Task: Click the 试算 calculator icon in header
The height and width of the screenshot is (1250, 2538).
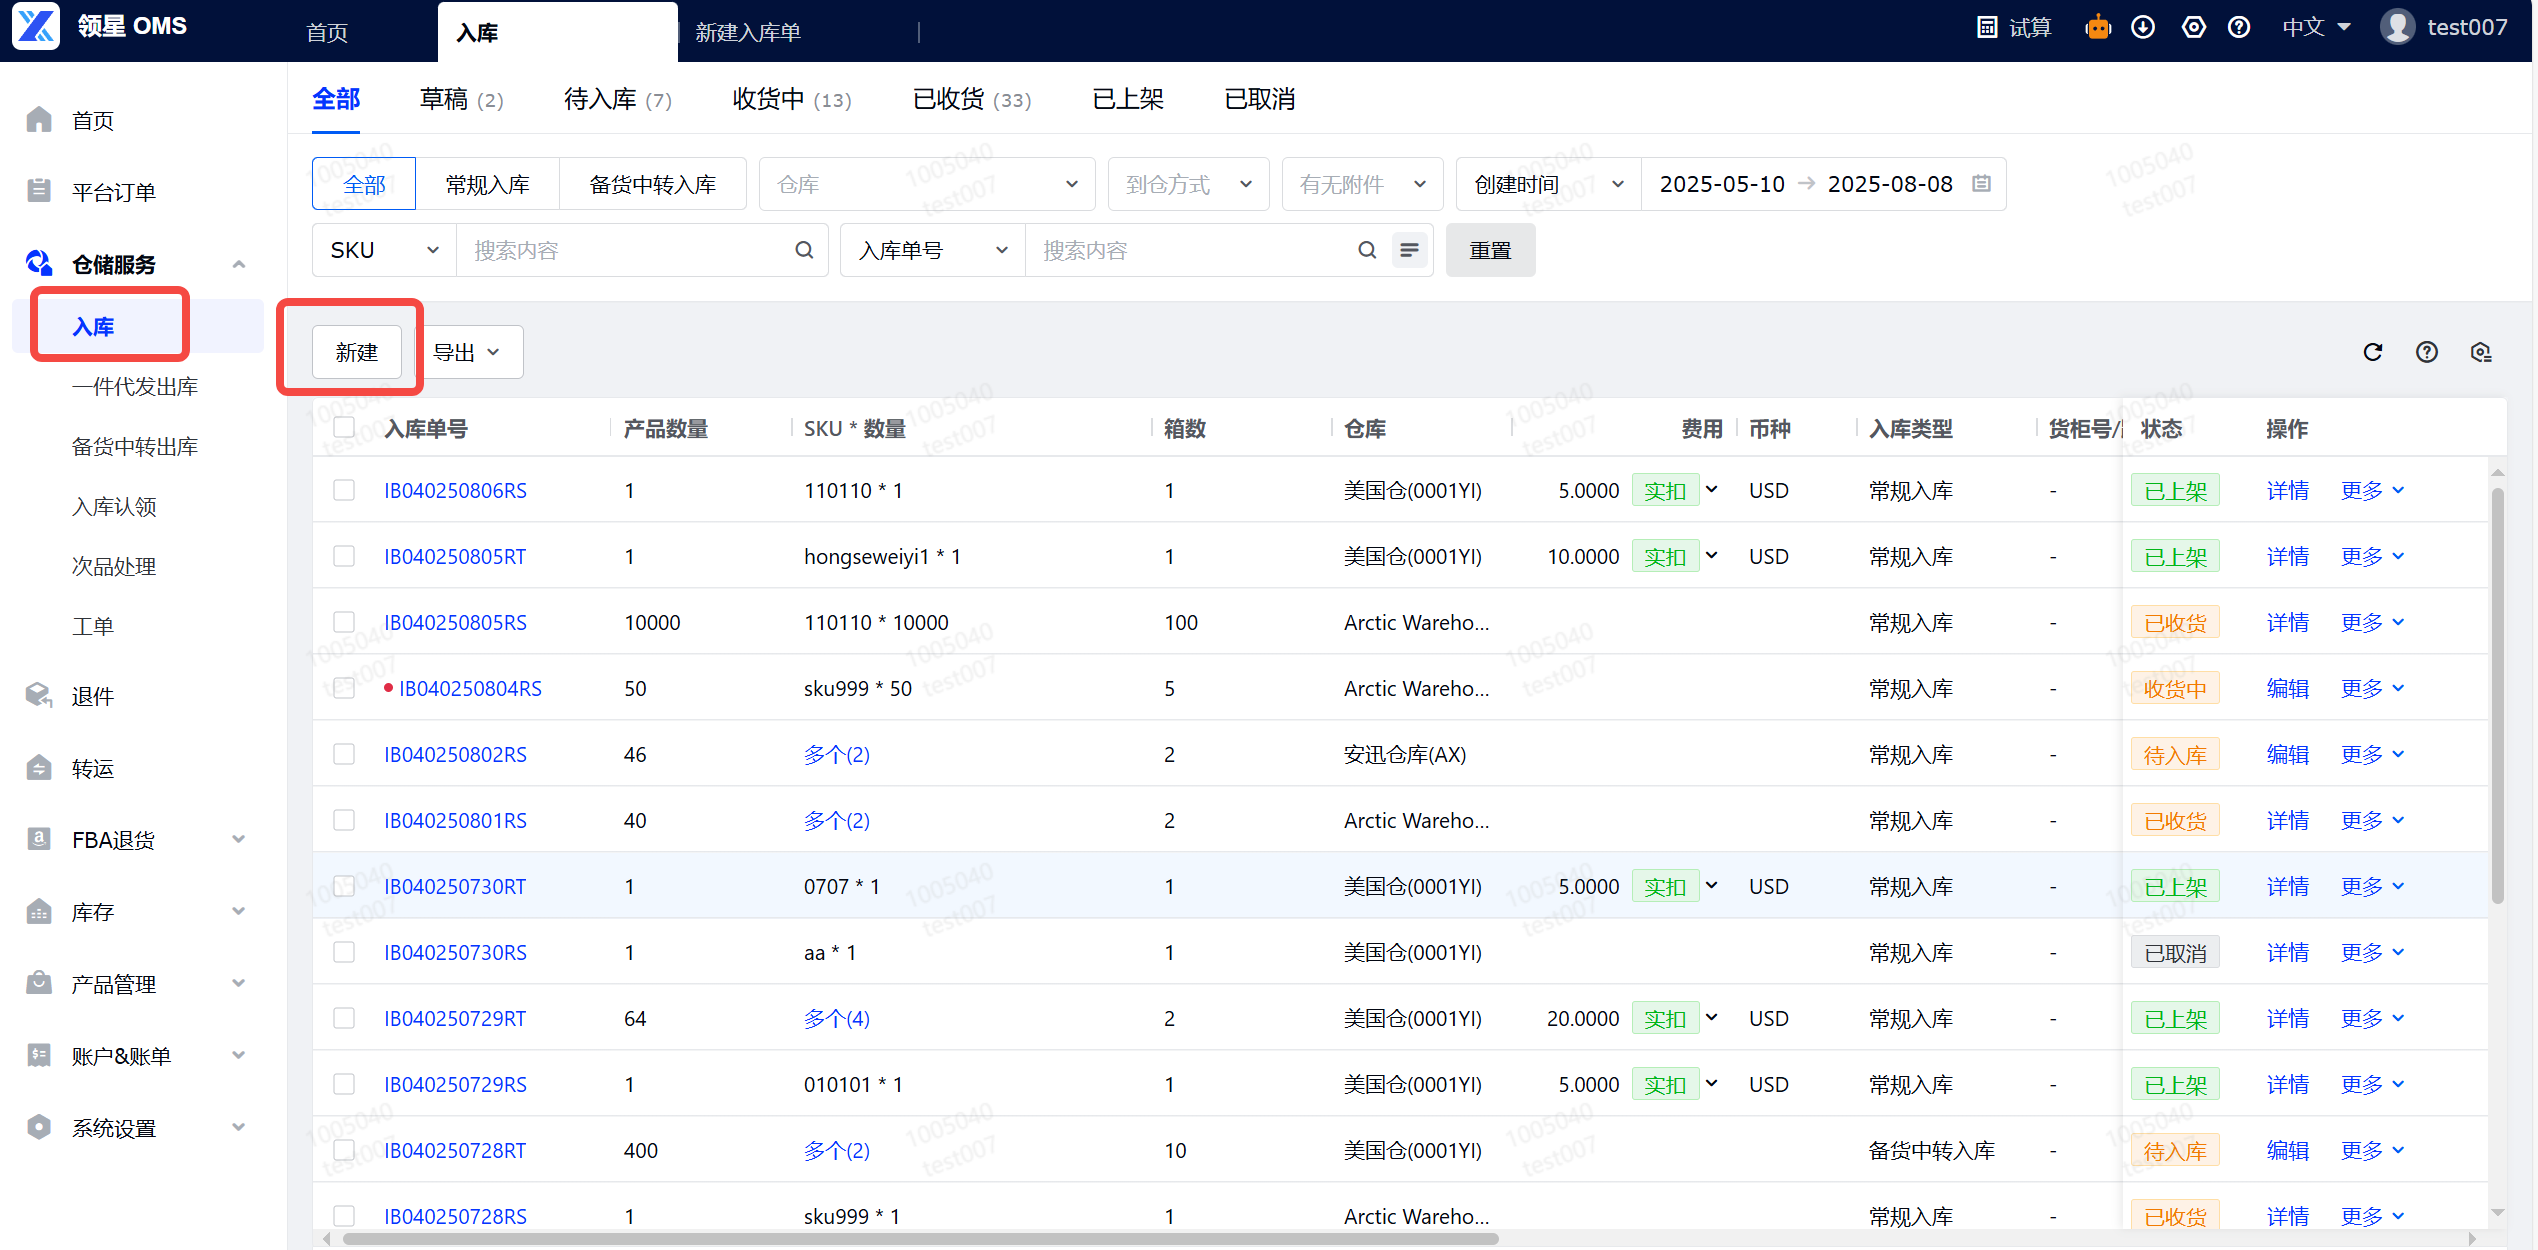Action: point(1987,28)
